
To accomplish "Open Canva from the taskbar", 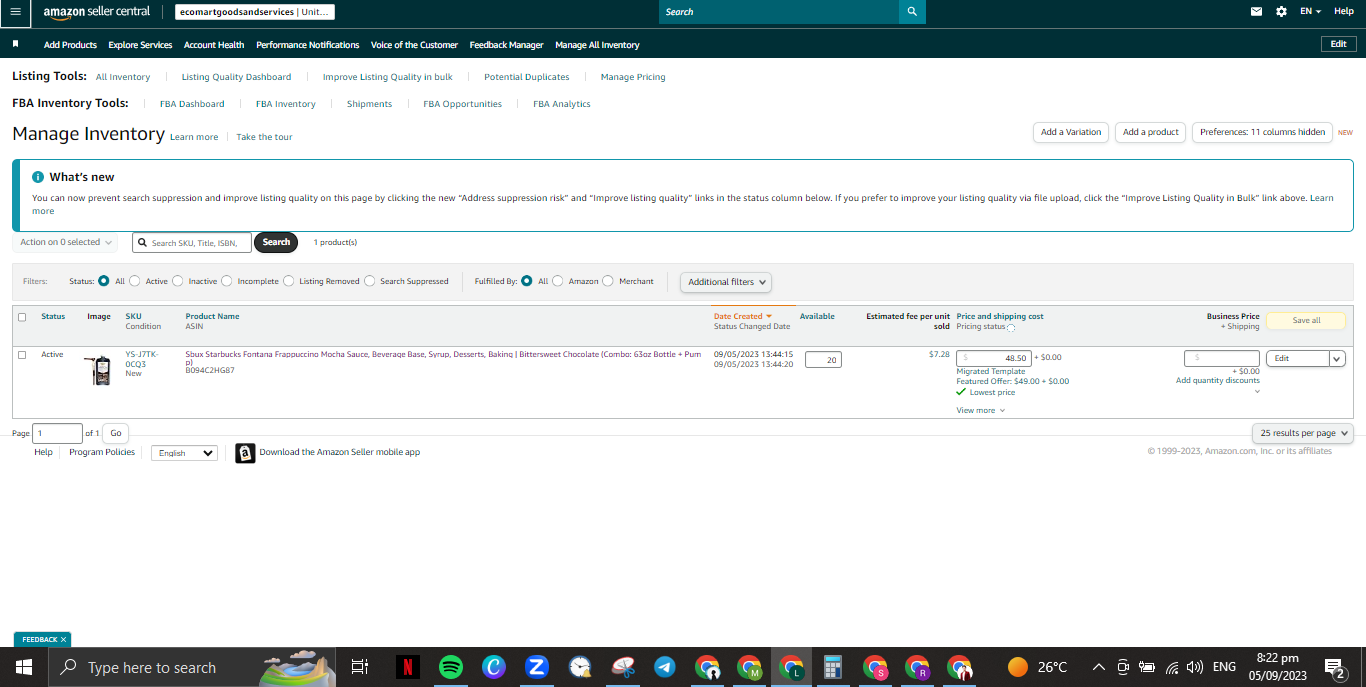I will [494, 667].
